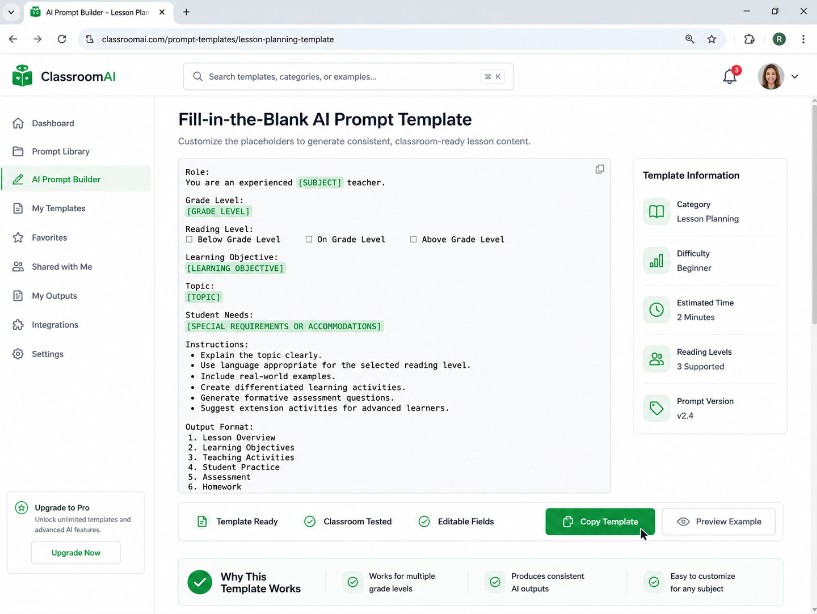Click the Favorites star icon
This screenshot has height=614, width=817.
pos(18,238)
